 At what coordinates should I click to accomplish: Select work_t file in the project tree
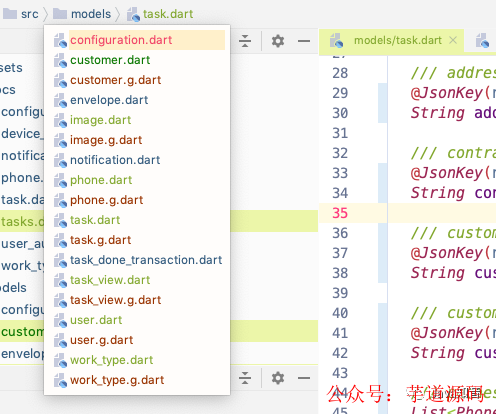click(x=22, y=266)
